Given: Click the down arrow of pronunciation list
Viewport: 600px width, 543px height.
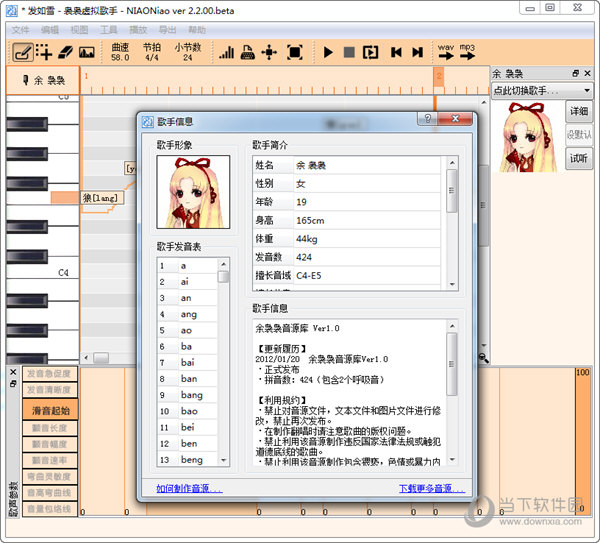Looking at the screenshot, I should coord(224,460).
